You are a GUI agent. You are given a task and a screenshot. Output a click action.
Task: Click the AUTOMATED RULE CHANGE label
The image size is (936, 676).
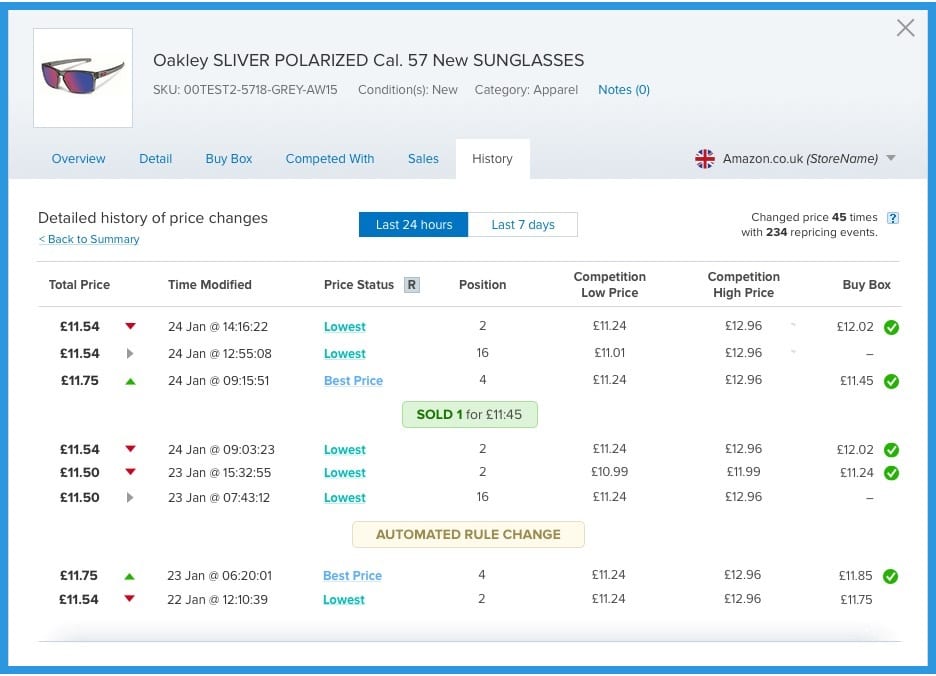coord(468,535)
